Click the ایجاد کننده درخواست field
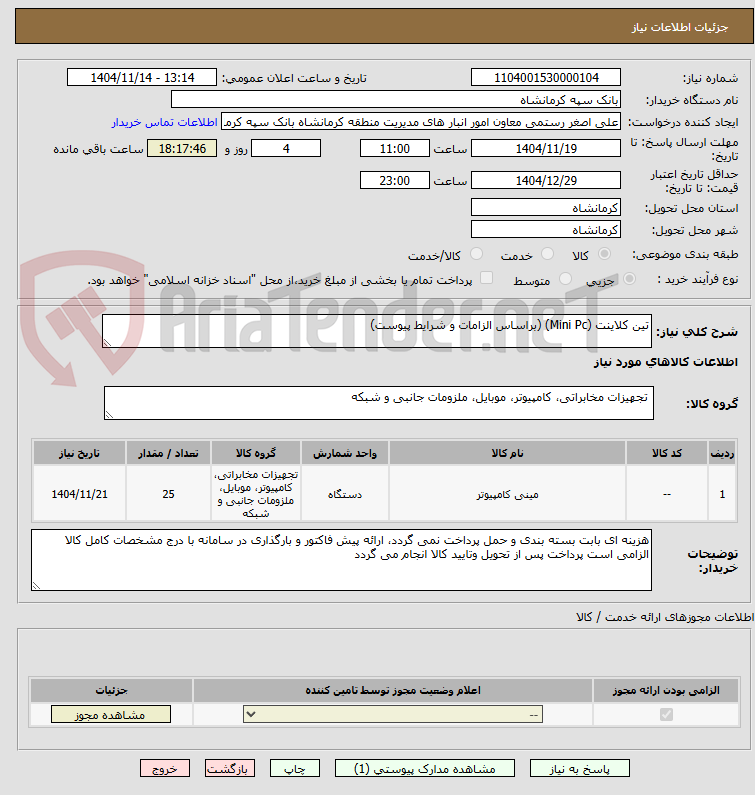Screen dimensions: 755x795 coord(421,122)
